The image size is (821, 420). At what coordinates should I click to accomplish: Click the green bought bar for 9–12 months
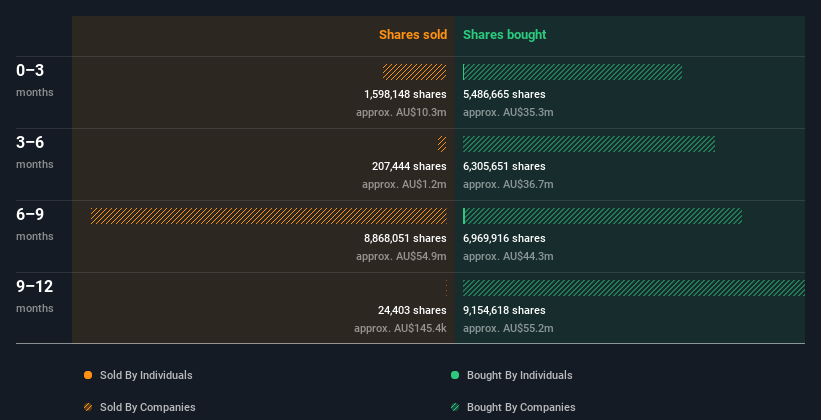(x=634, y=288)
